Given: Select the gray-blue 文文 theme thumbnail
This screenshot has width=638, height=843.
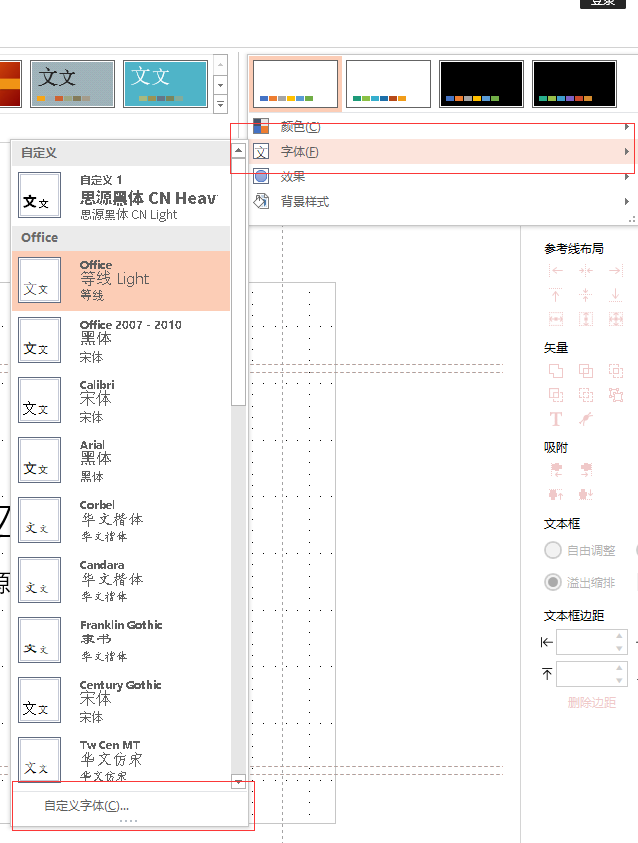Looking at the screenshot, I should 73,84.
